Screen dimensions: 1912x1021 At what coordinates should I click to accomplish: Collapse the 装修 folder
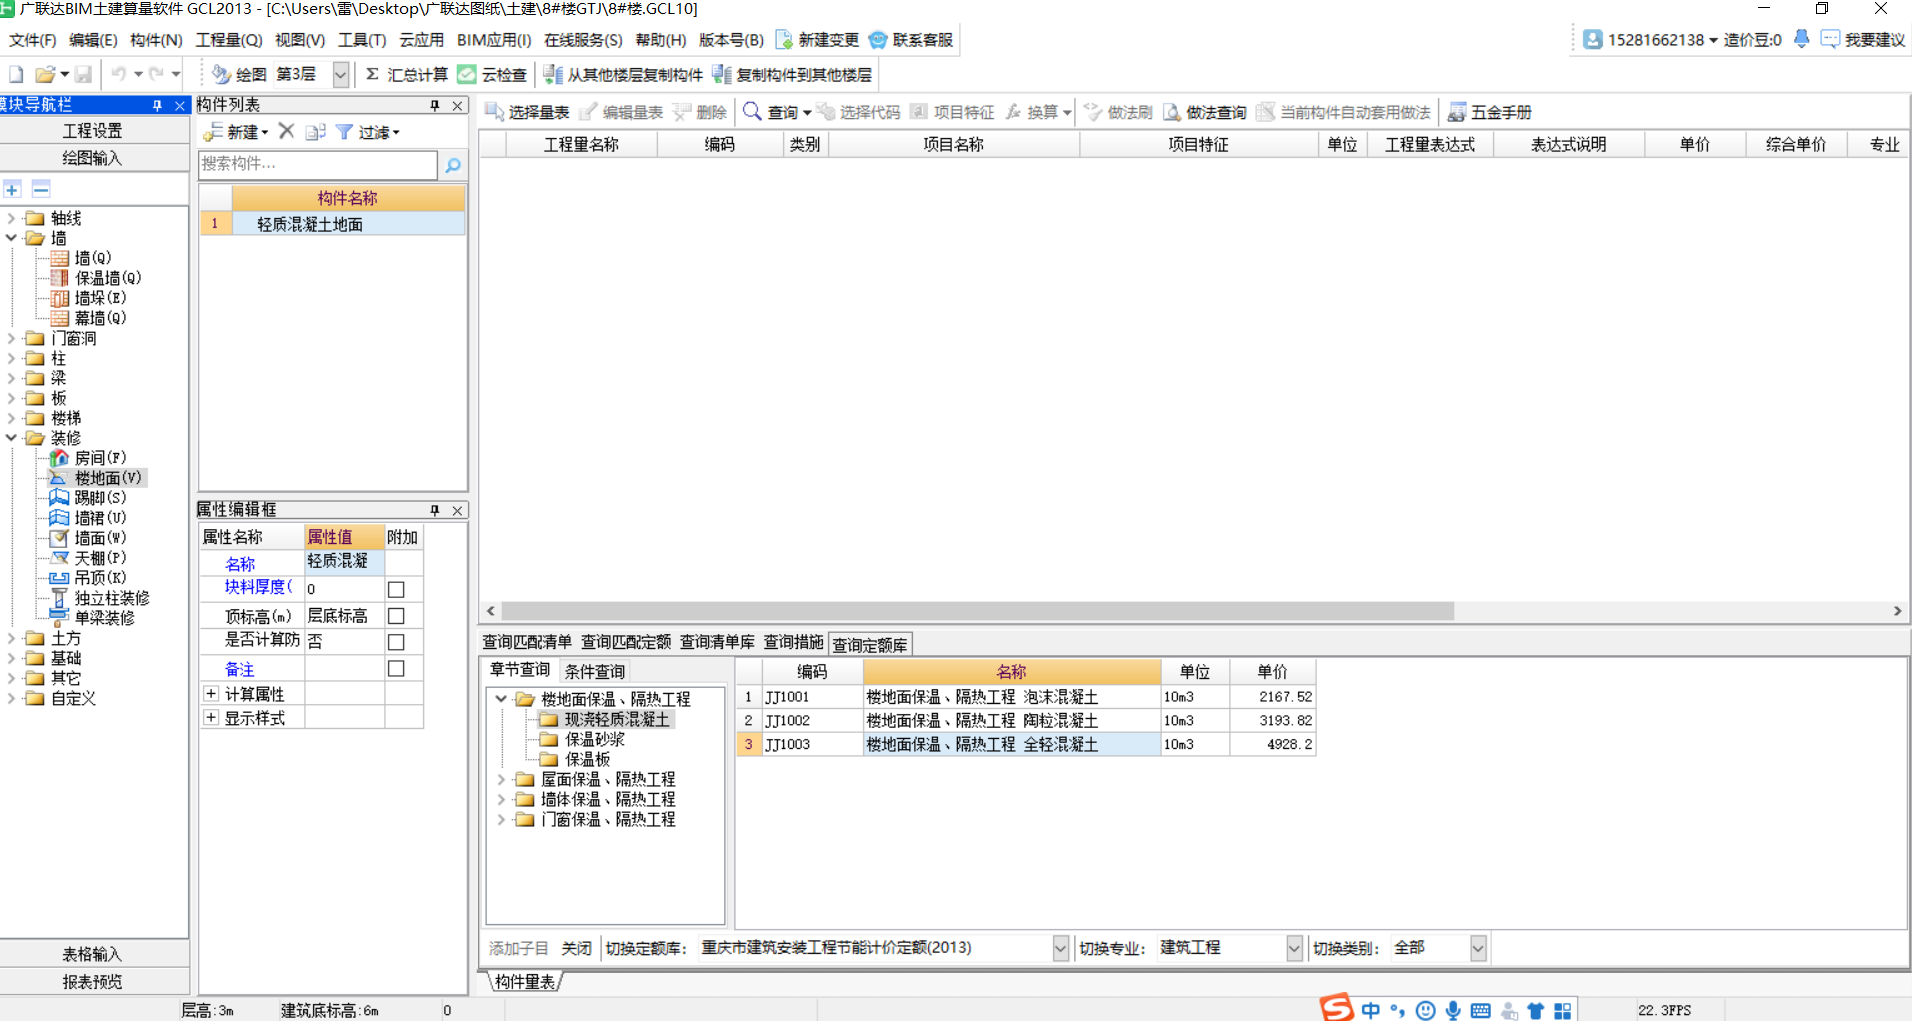(11, 438)
